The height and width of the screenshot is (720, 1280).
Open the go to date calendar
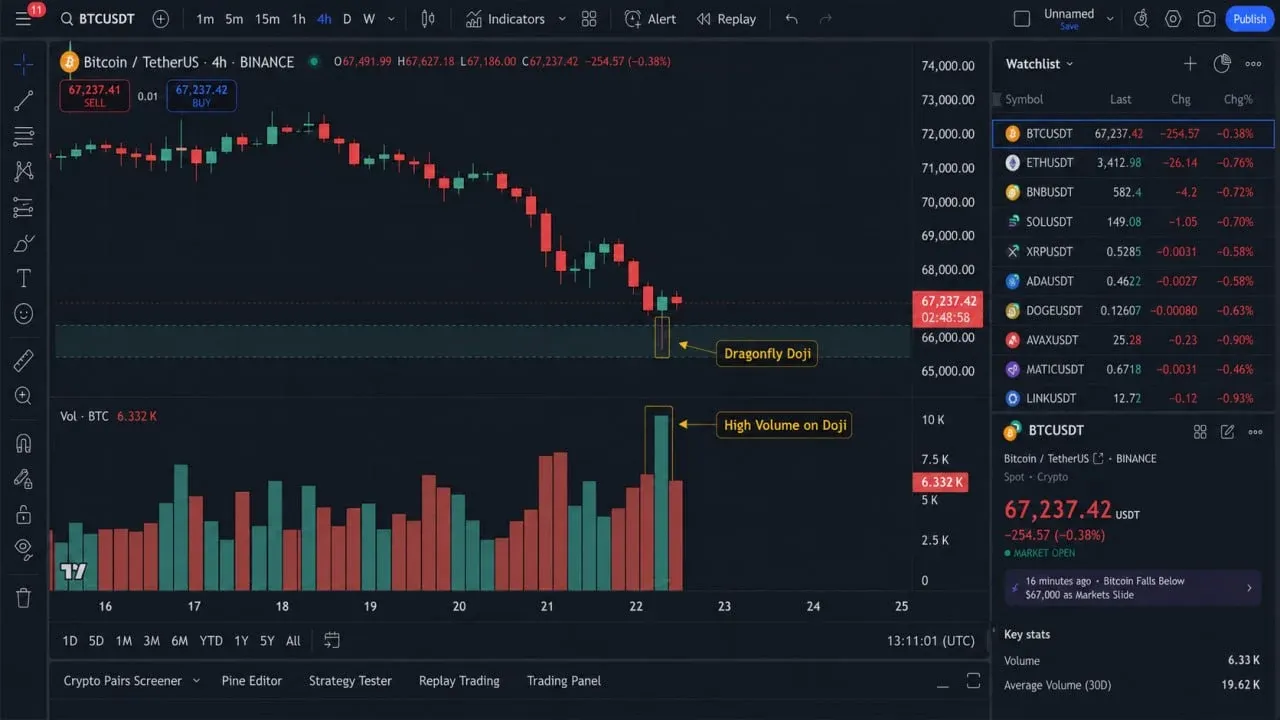click(x=332, y=640)
